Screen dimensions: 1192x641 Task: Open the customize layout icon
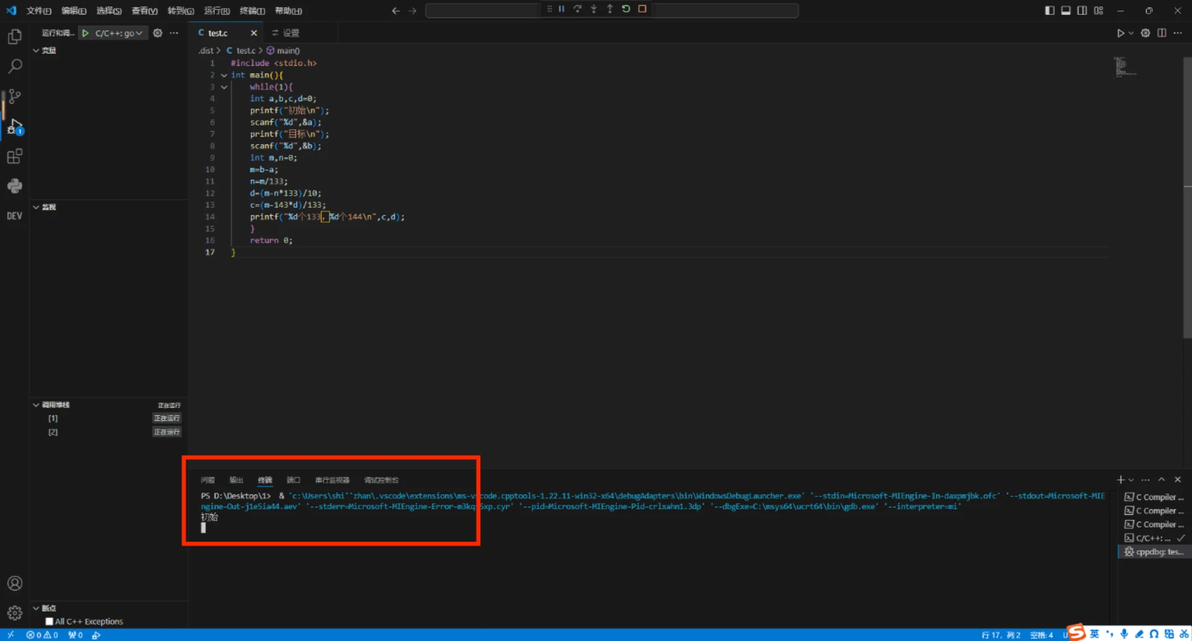tap(1098, 11)
